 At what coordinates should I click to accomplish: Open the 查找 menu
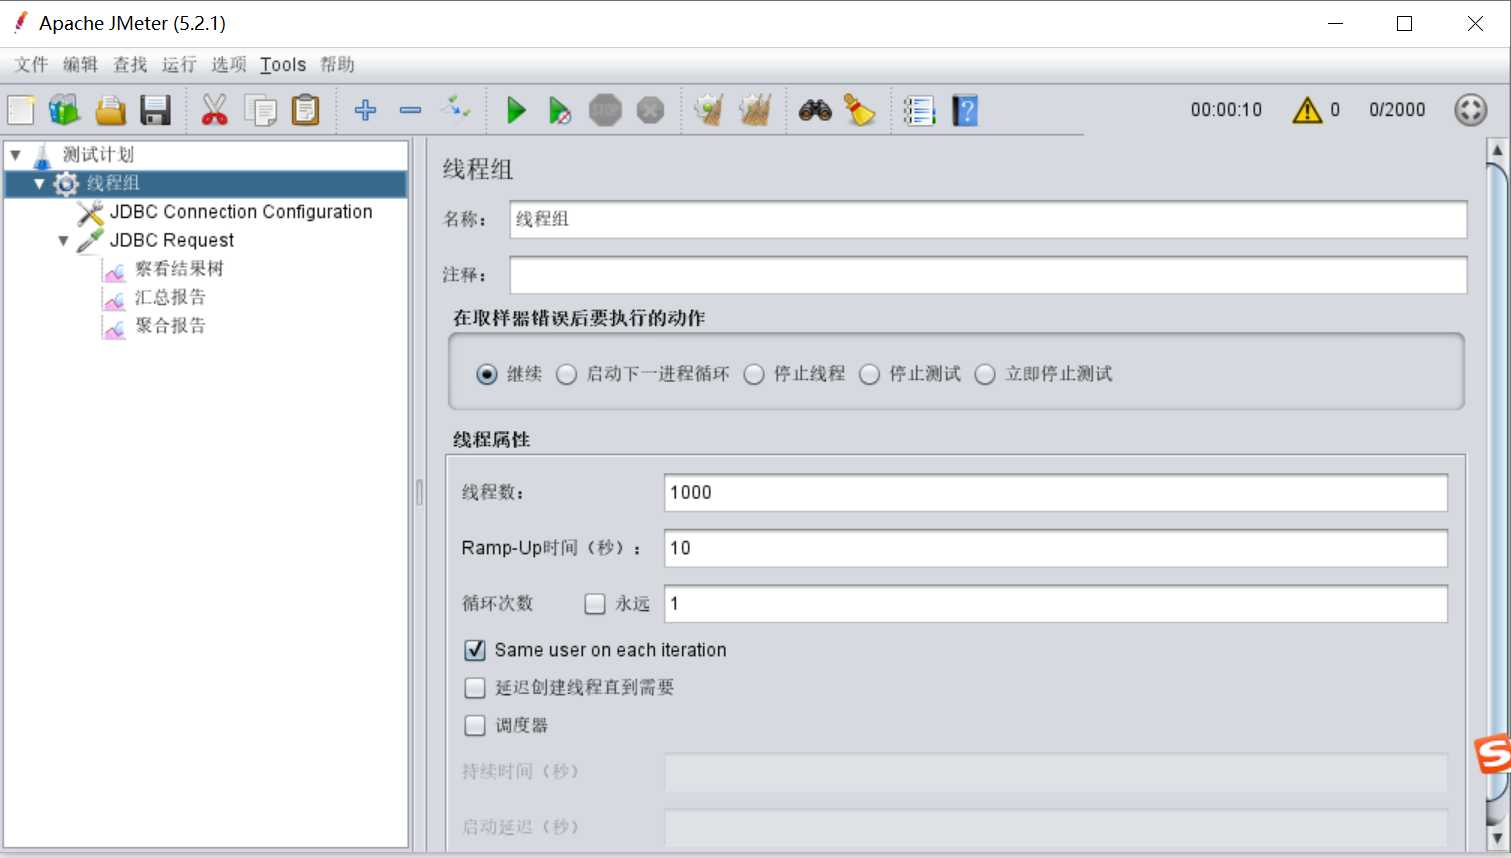130,65
